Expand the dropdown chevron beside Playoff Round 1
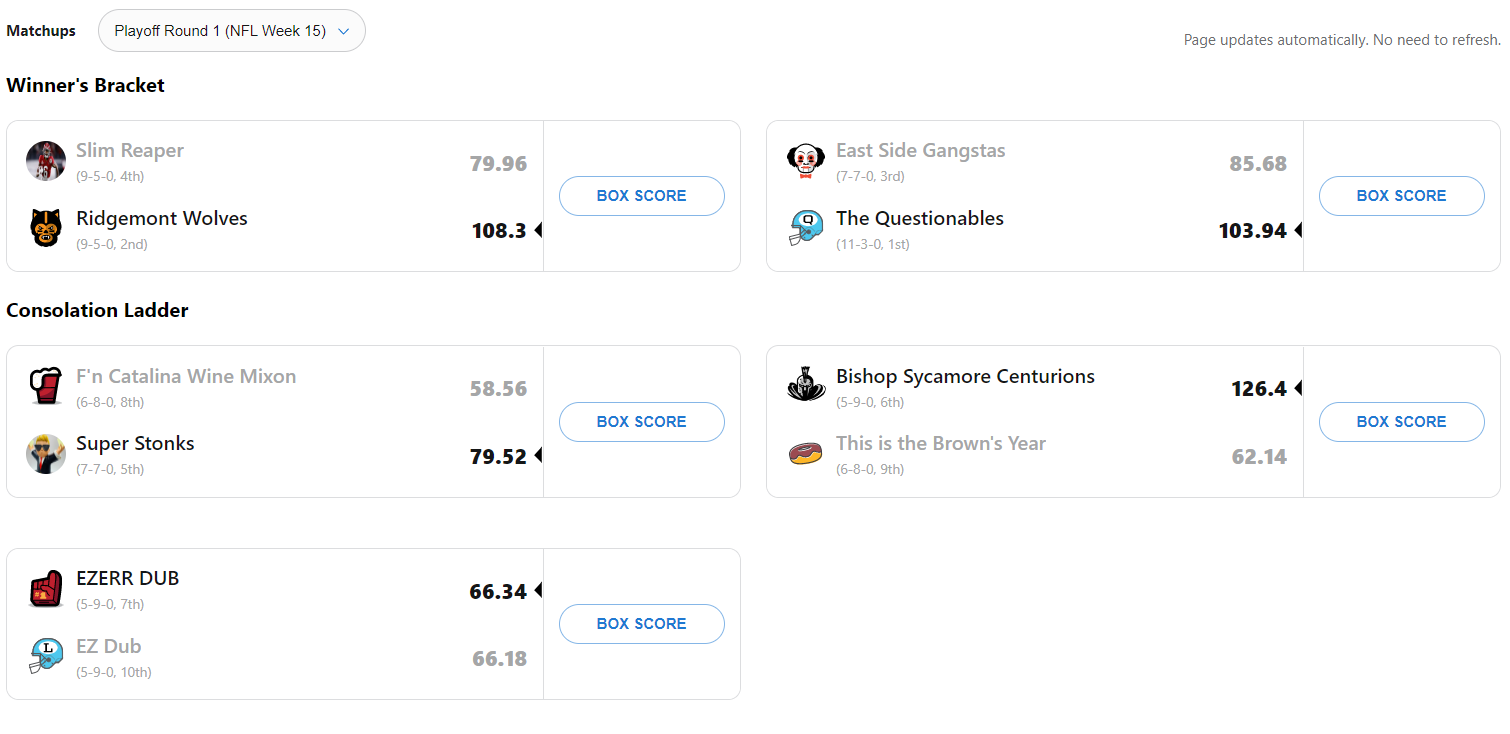The image size is (1510, 734). coord(344,31)
